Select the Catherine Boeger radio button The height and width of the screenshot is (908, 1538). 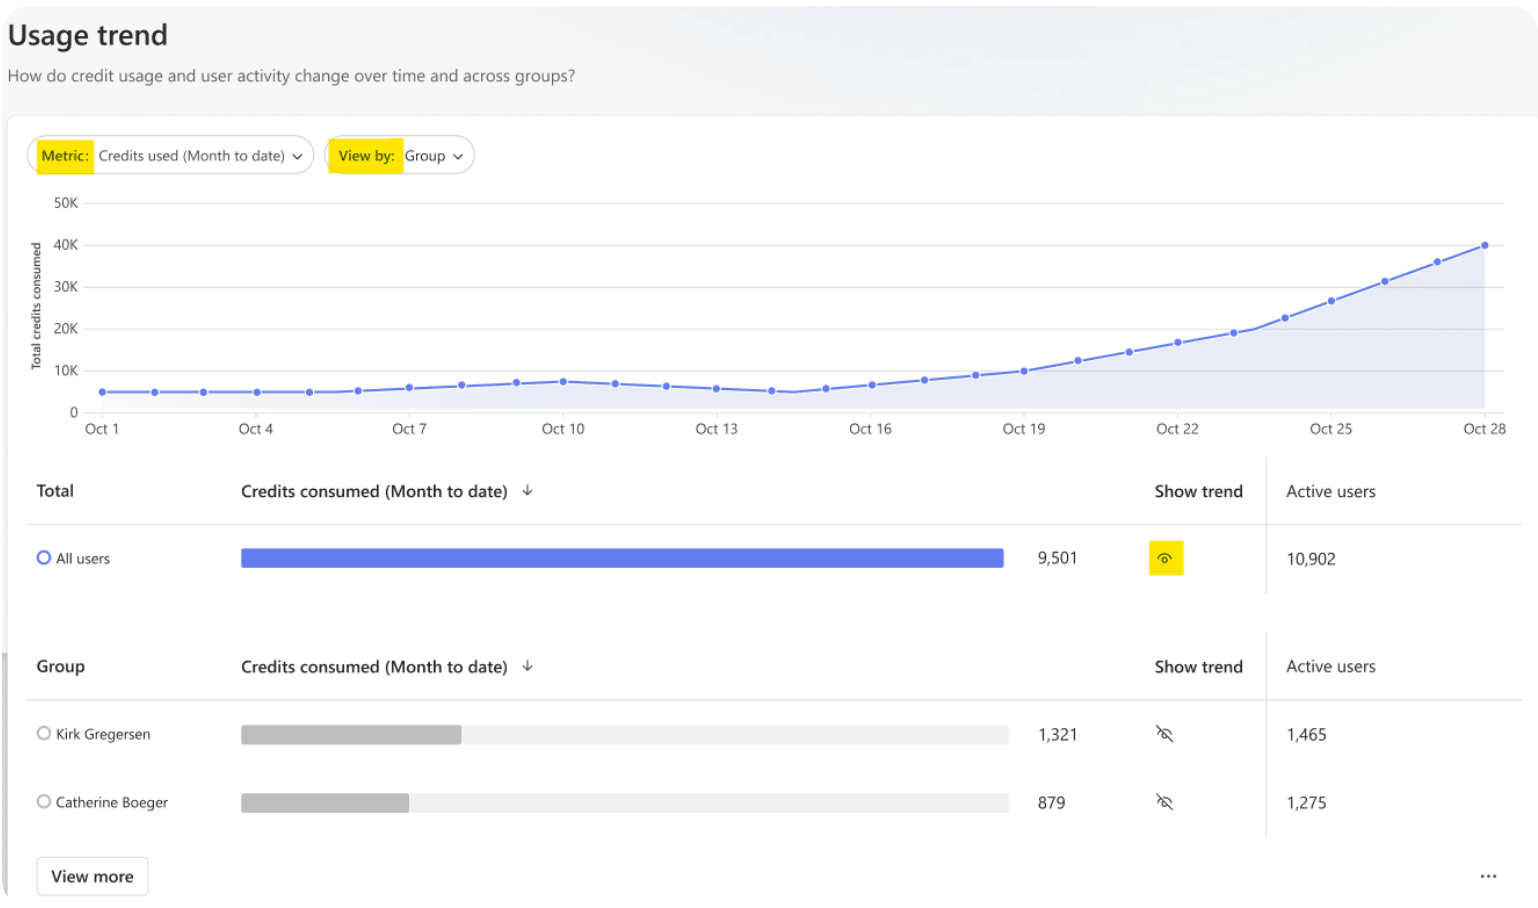point(44,801)
